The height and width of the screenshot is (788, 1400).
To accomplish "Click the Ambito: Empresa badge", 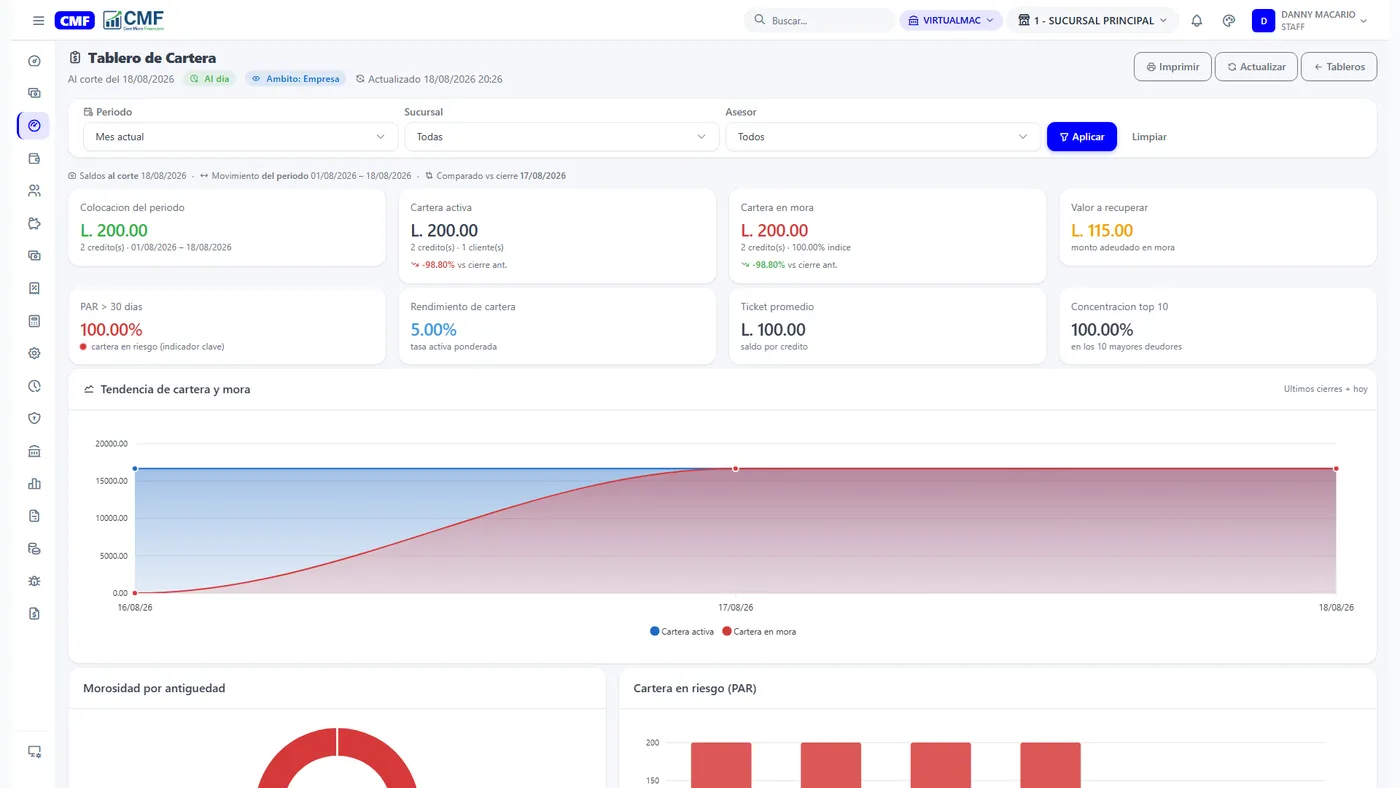I will click(x=295, y=79).
